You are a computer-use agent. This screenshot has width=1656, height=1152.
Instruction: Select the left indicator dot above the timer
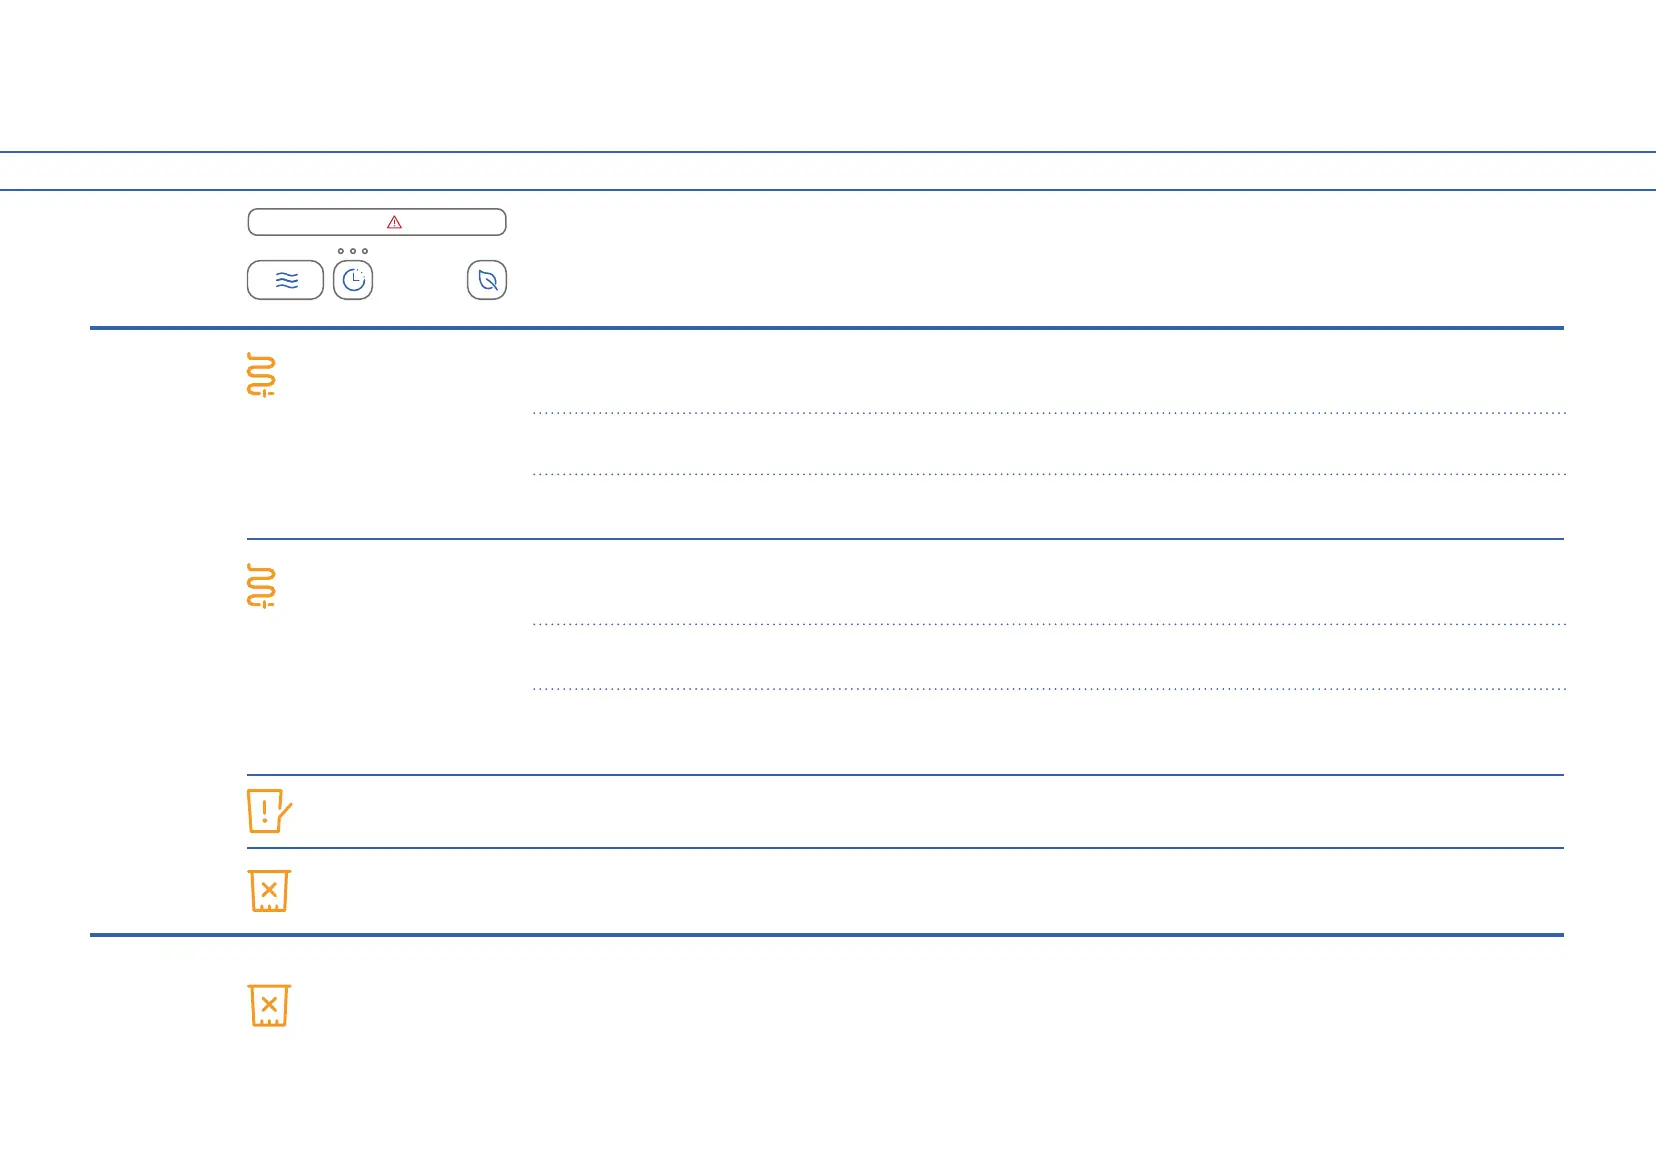tap(341, 251)
